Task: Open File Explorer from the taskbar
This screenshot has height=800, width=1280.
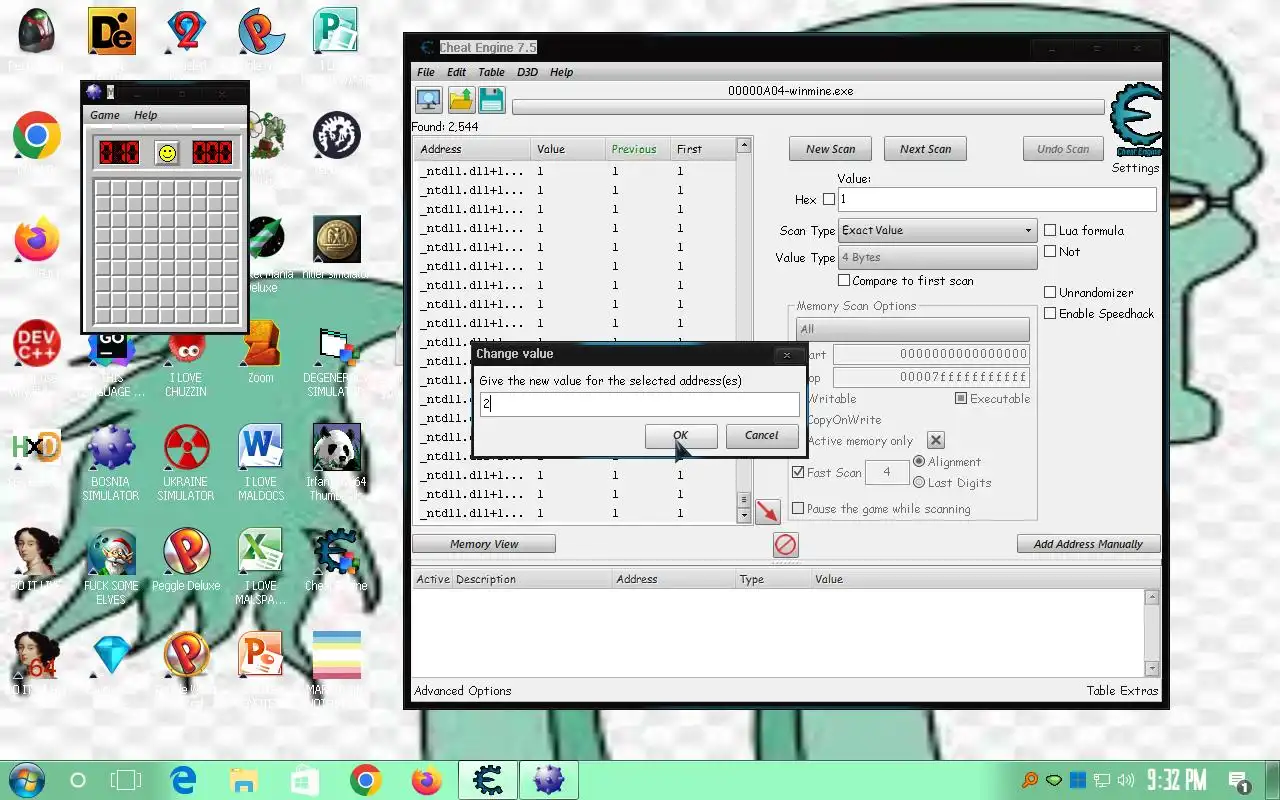Action: click(x=244, y=780)
